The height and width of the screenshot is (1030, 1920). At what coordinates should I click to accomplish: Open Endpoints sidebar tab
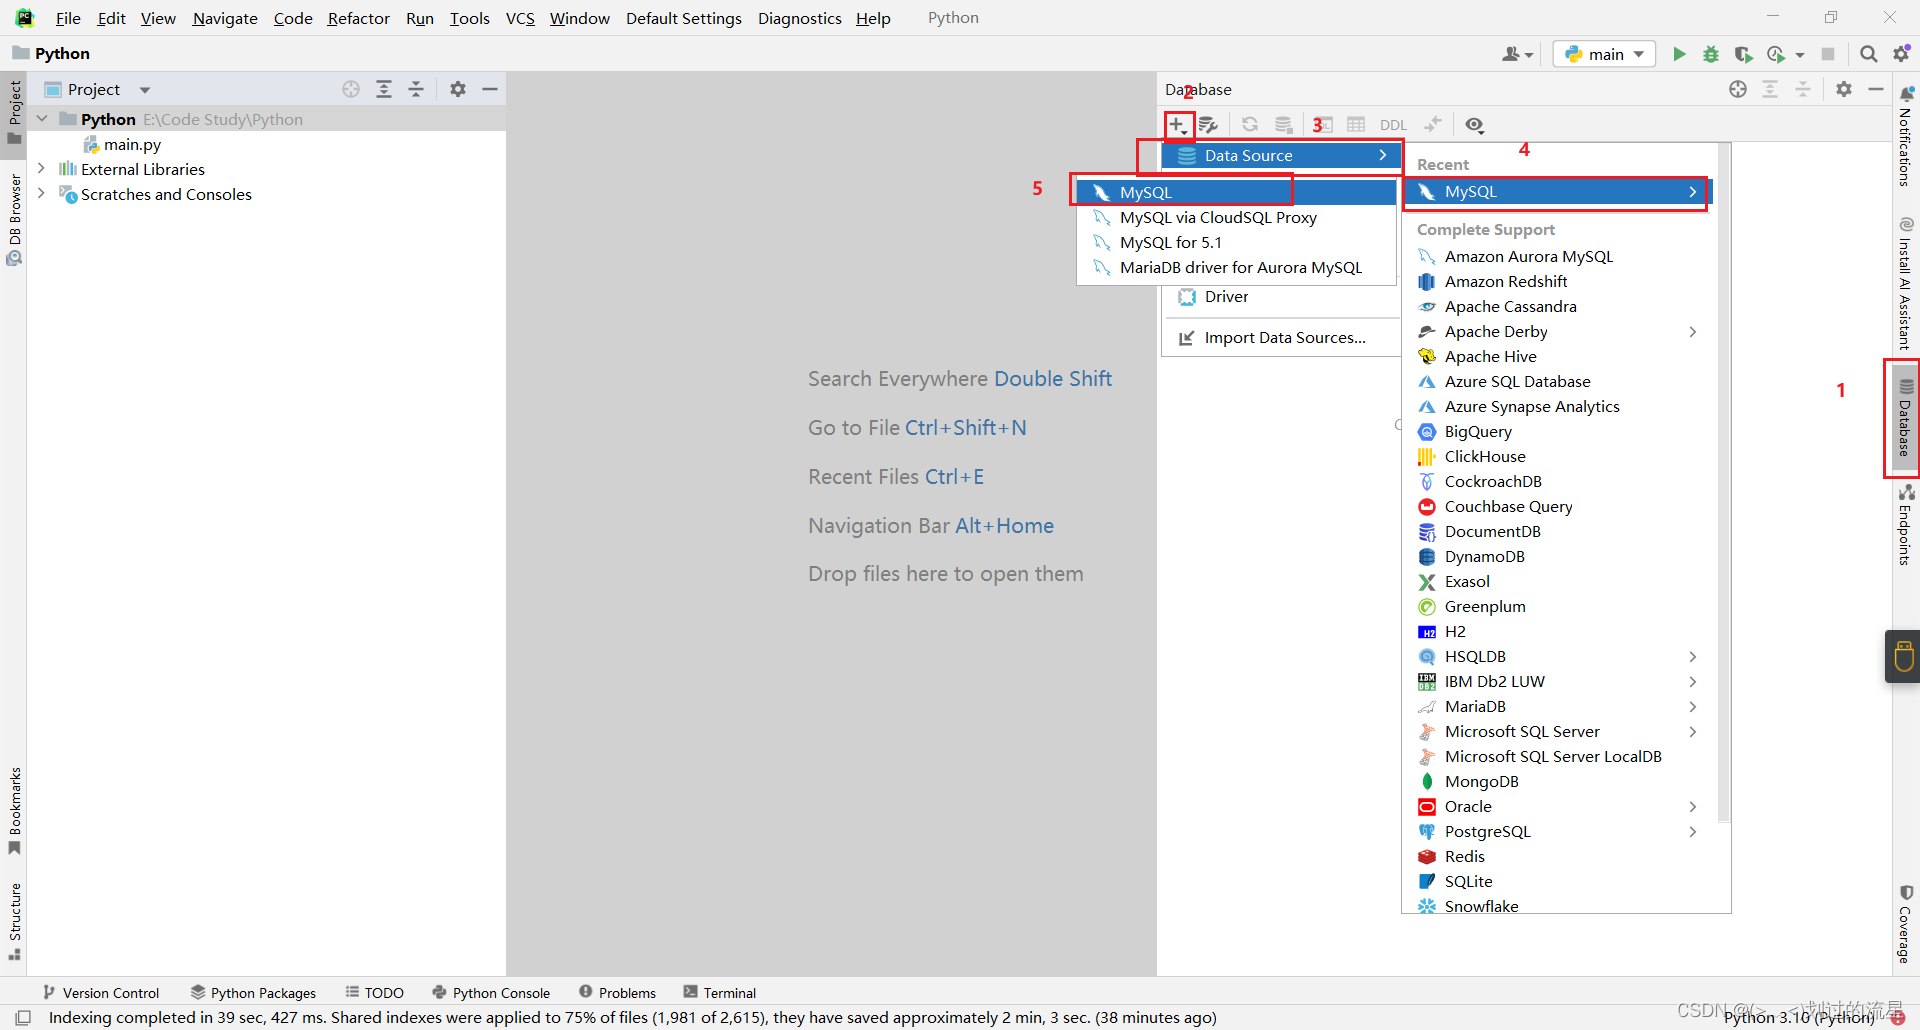click(x=1905, y=526)
